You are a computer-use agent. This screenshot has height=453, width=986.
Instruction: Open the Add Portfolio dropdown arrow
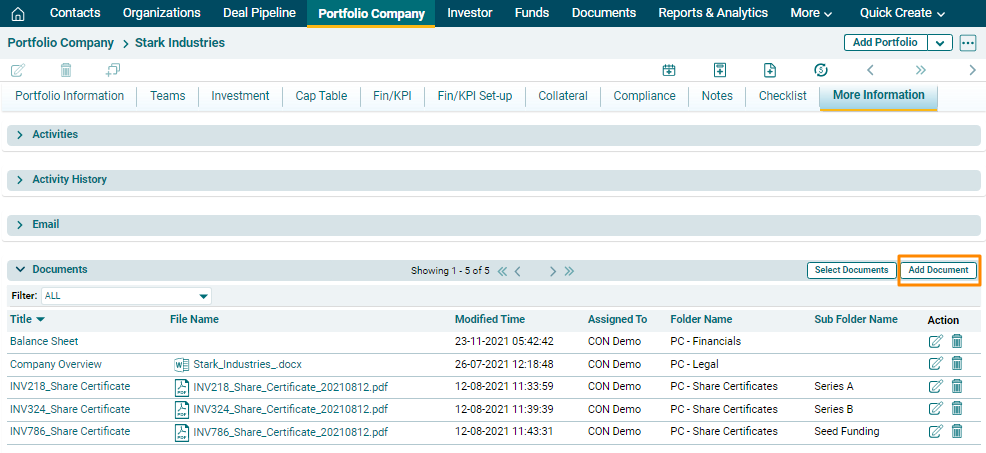pos(939,43)
